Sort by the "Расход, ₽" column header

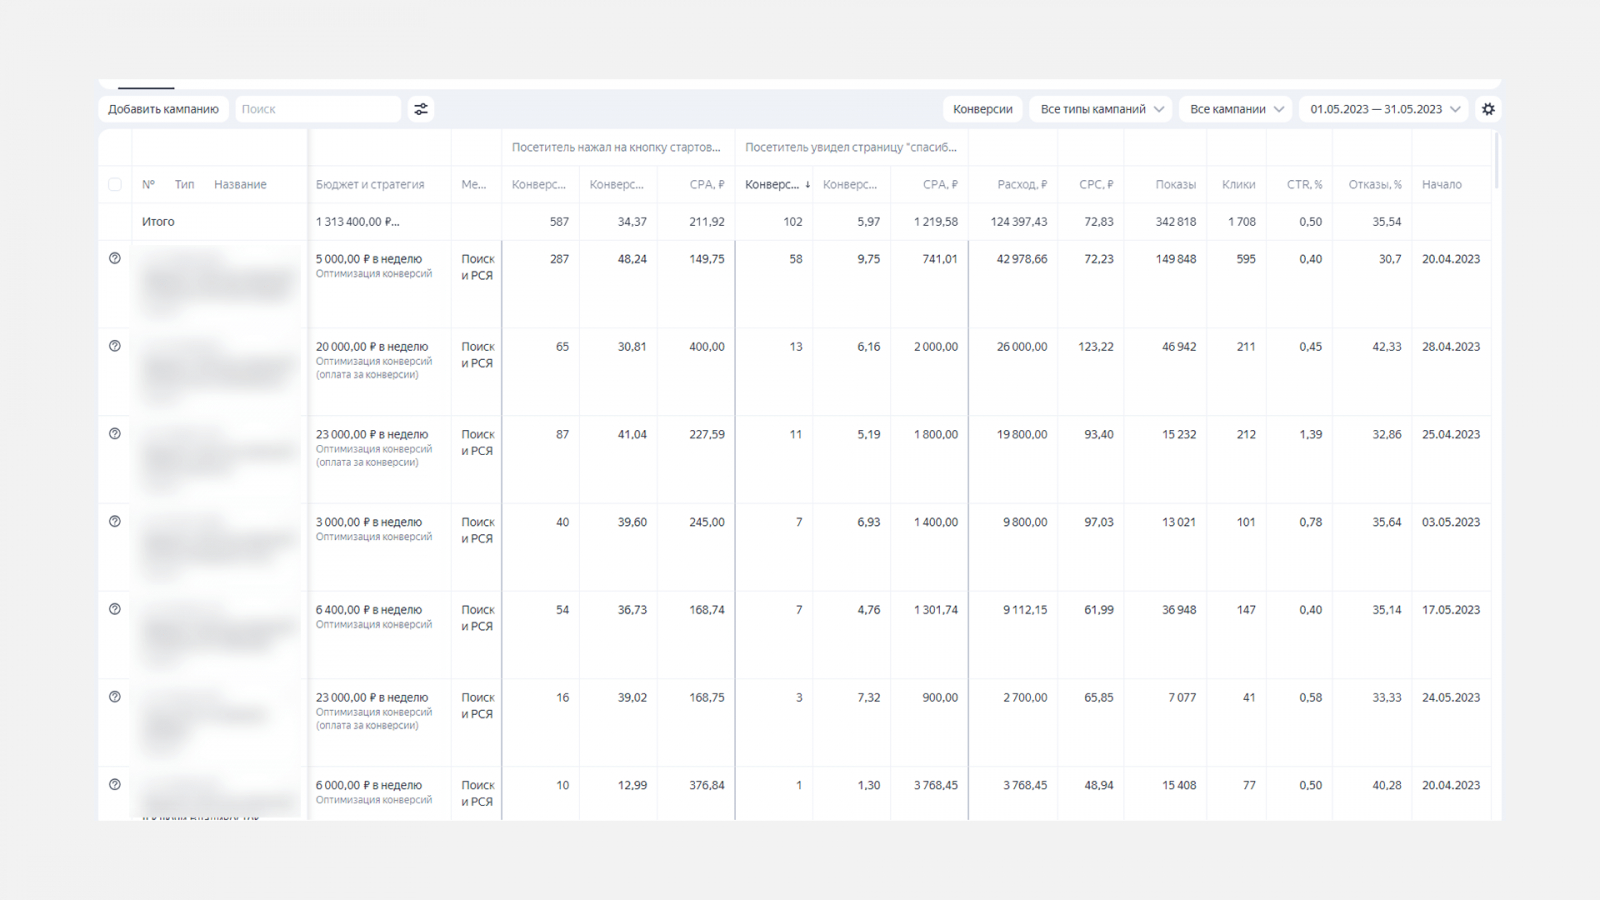1021,185
